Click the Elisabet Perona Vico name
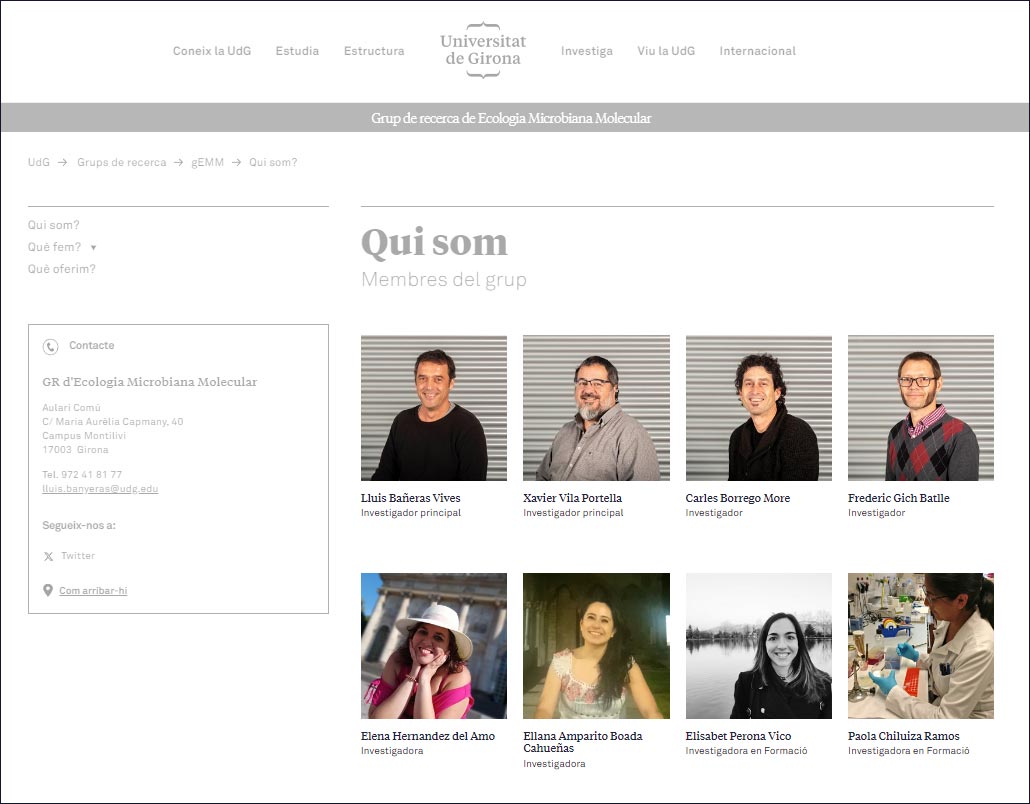1030x804 pixels. click(738, 736)
